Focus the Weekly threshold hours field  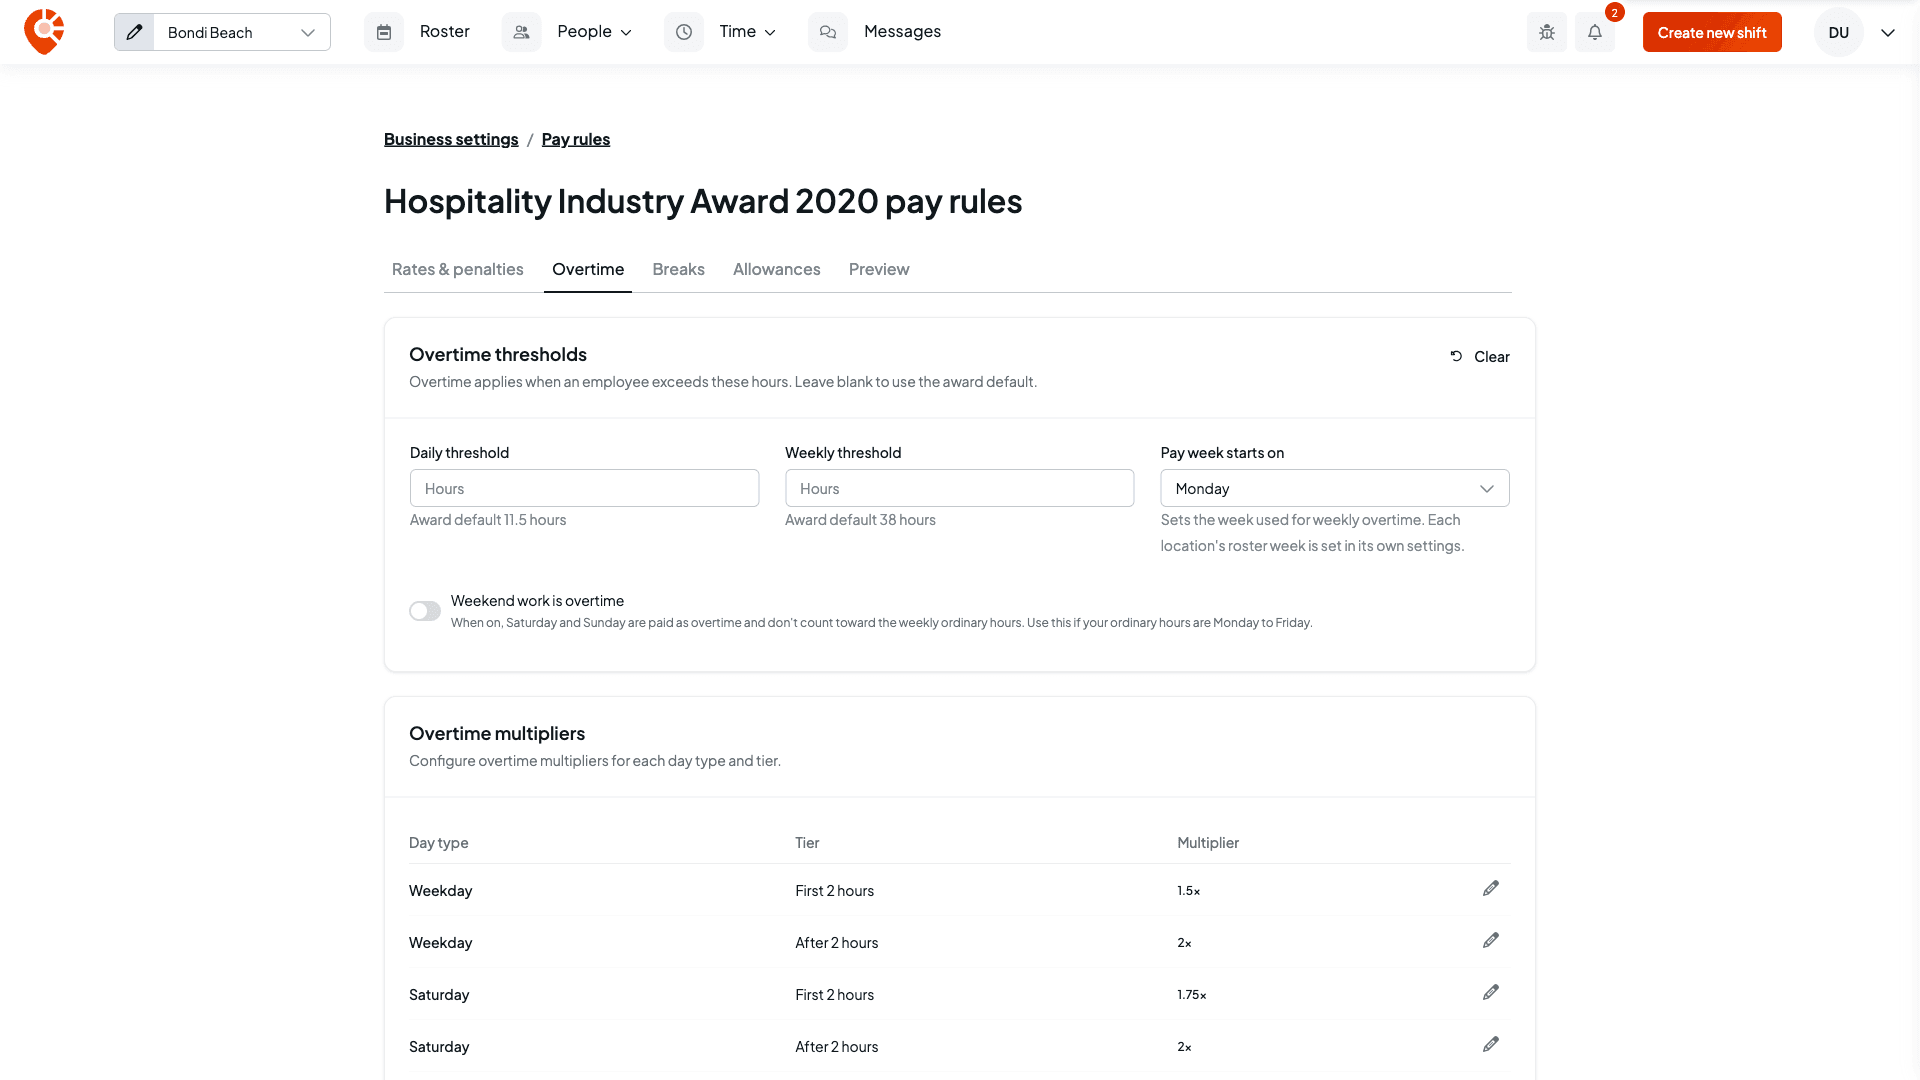coord(960,488)
